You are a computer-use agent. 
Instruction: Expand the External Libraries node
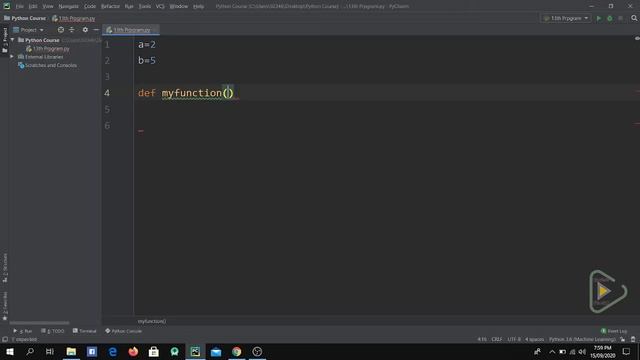pos(12,57)
